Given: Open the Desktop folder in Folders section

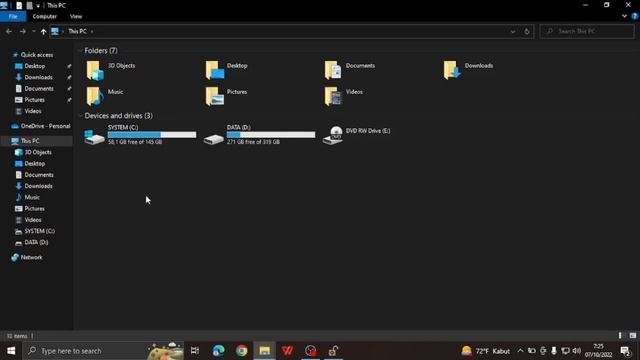Looking at the screenshot, I should [x=215, y=70].
